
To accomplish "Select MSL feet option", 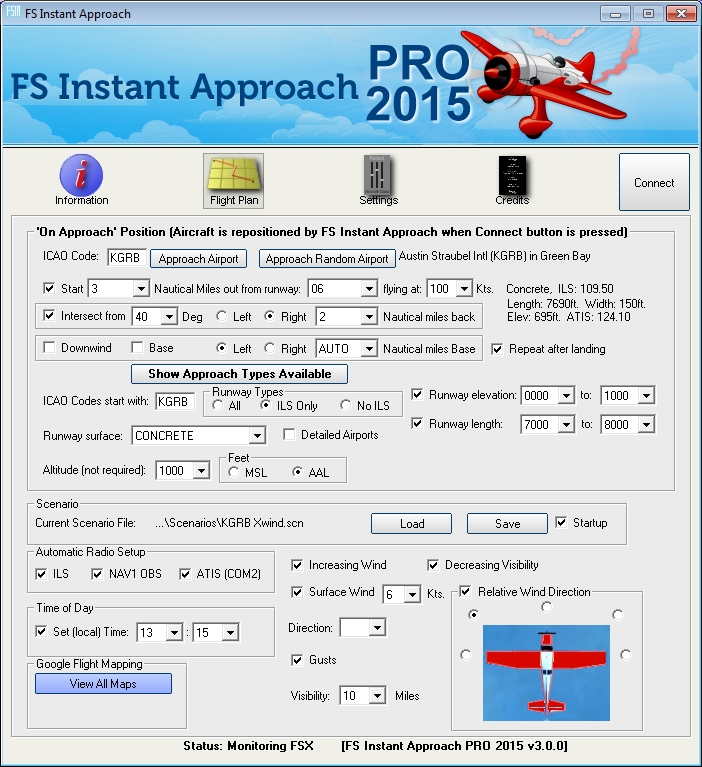I will coord(233,472).
